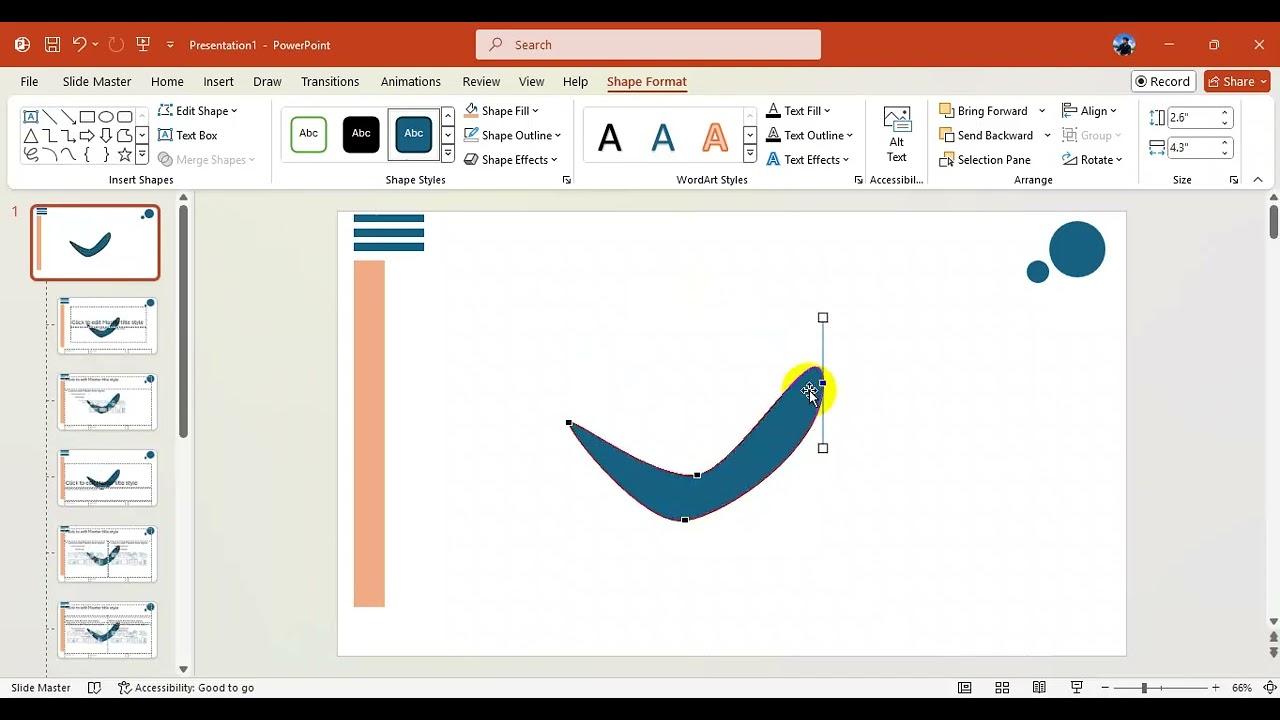Screen dimensions: 1280x720
Task: Select the oval shape in the Insert Shapes gallery
Action: coord(106,117)
